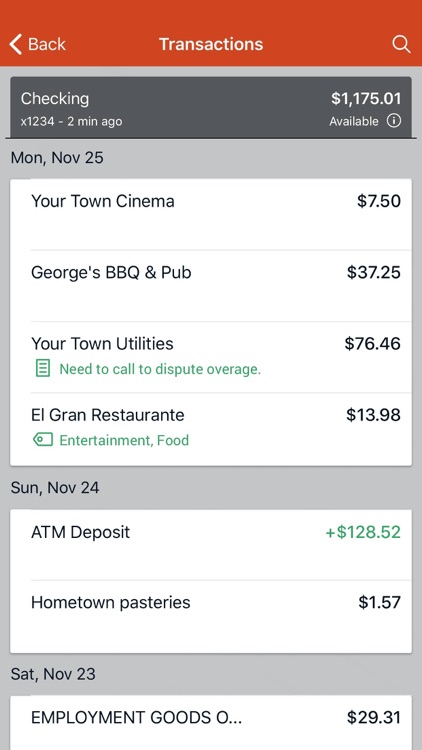This screenshot has height=750, width=422.
Task: Tap the tag icon under El Gran Restaurante
Action: tap(43, 440)
